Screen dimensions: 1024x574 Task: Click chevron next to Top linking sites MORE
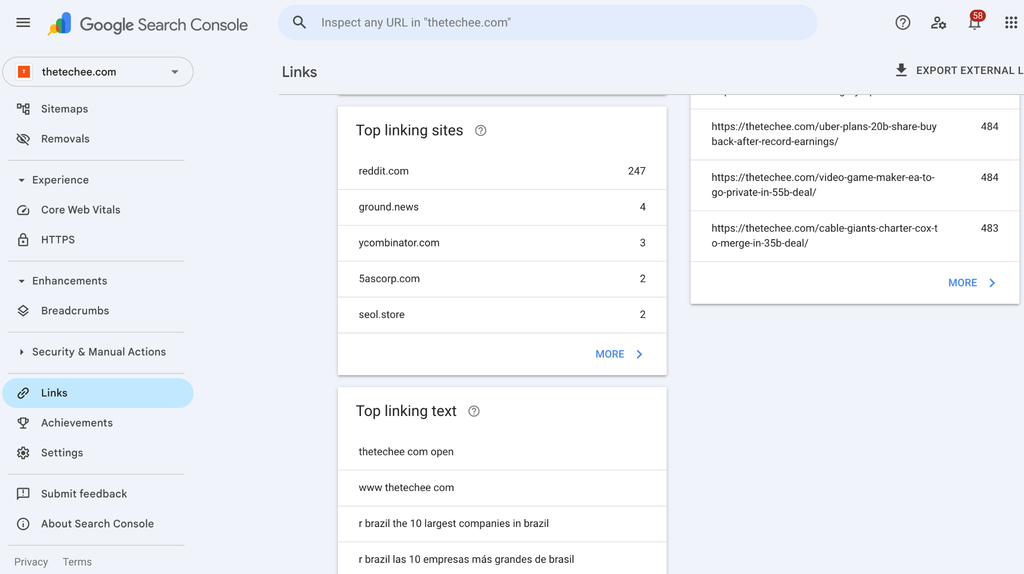pyautogui.click(x=639, y=354)
